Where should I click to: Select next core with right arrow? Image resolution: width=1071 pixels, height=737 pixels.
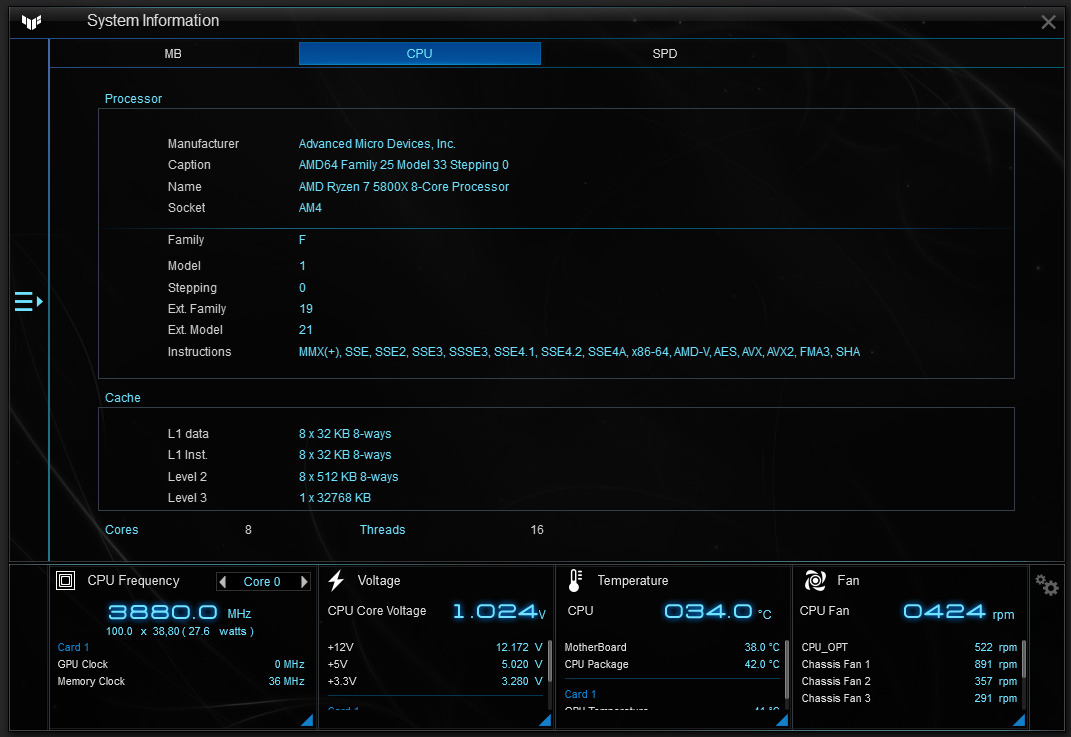coord(304,581)
